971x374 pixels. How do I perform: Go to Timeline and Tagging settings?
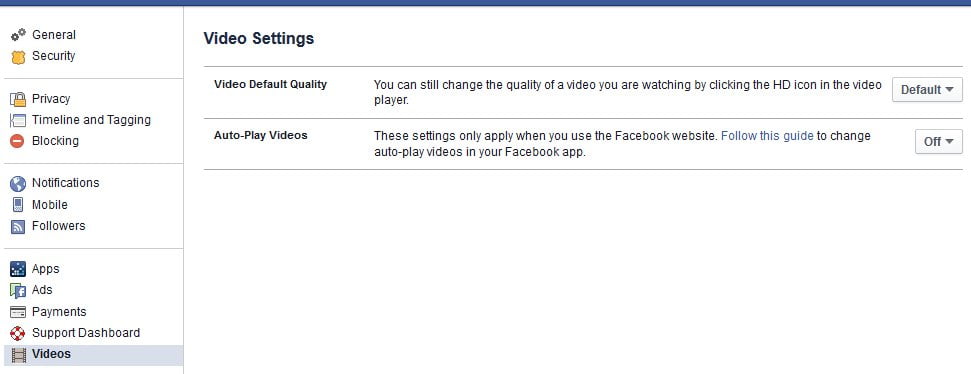point(91,120)
